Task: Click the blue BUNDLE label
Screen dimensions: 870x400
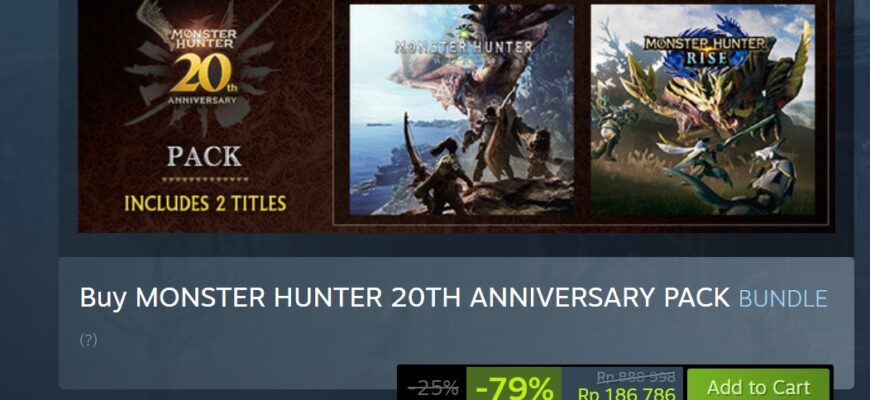Action: click(x=783, y=299)
